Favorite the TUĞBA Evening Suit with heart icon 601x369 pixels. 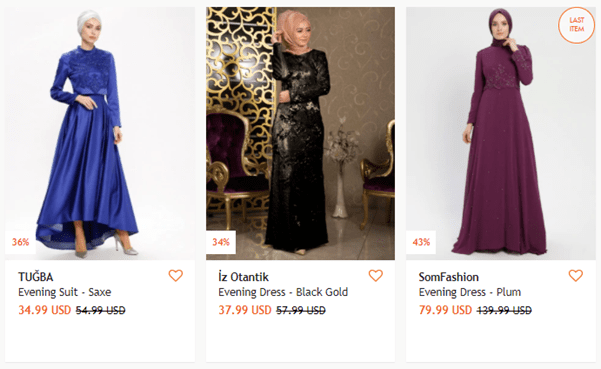pos(176,275)
